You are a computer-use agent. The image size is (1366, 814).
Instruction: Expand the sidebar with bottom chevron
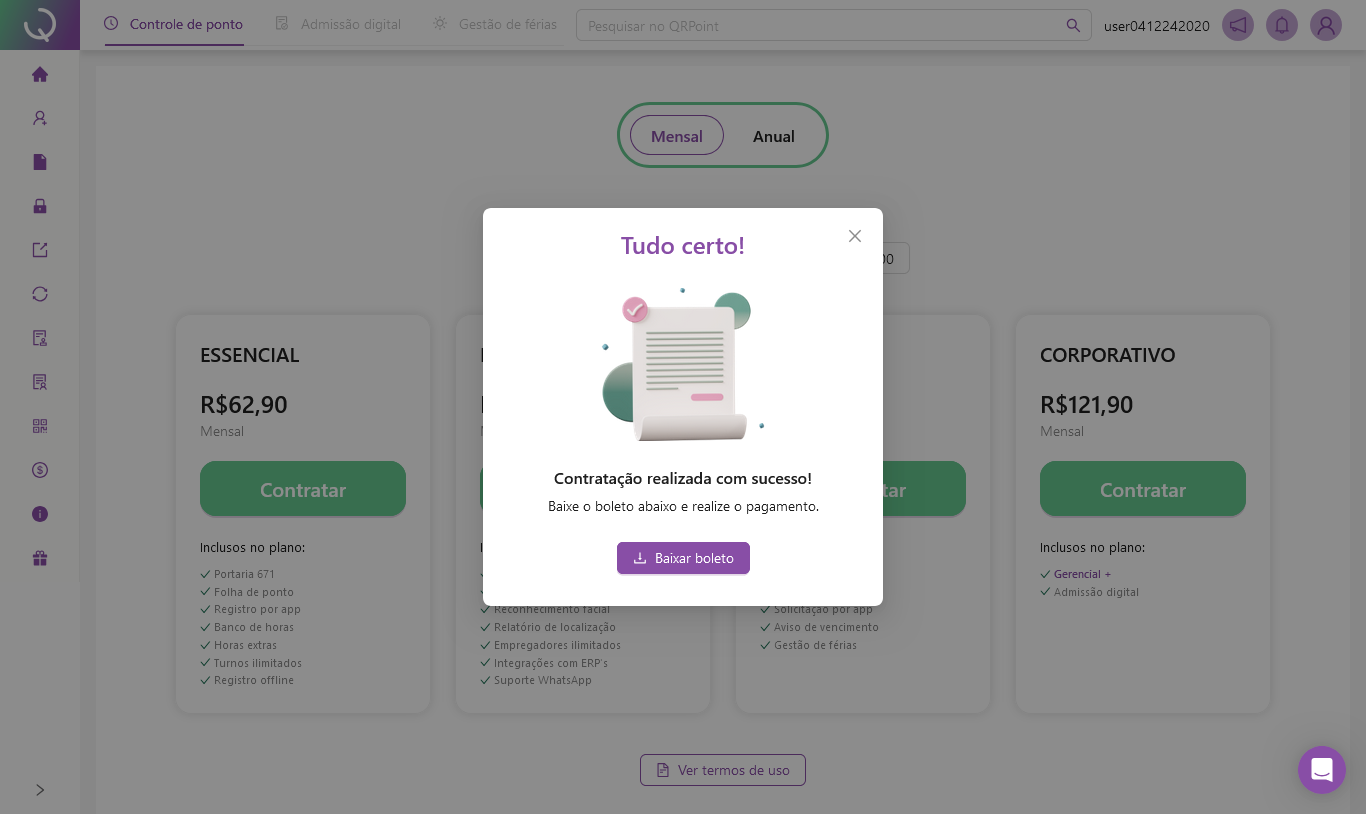click(x=40, y=790)
